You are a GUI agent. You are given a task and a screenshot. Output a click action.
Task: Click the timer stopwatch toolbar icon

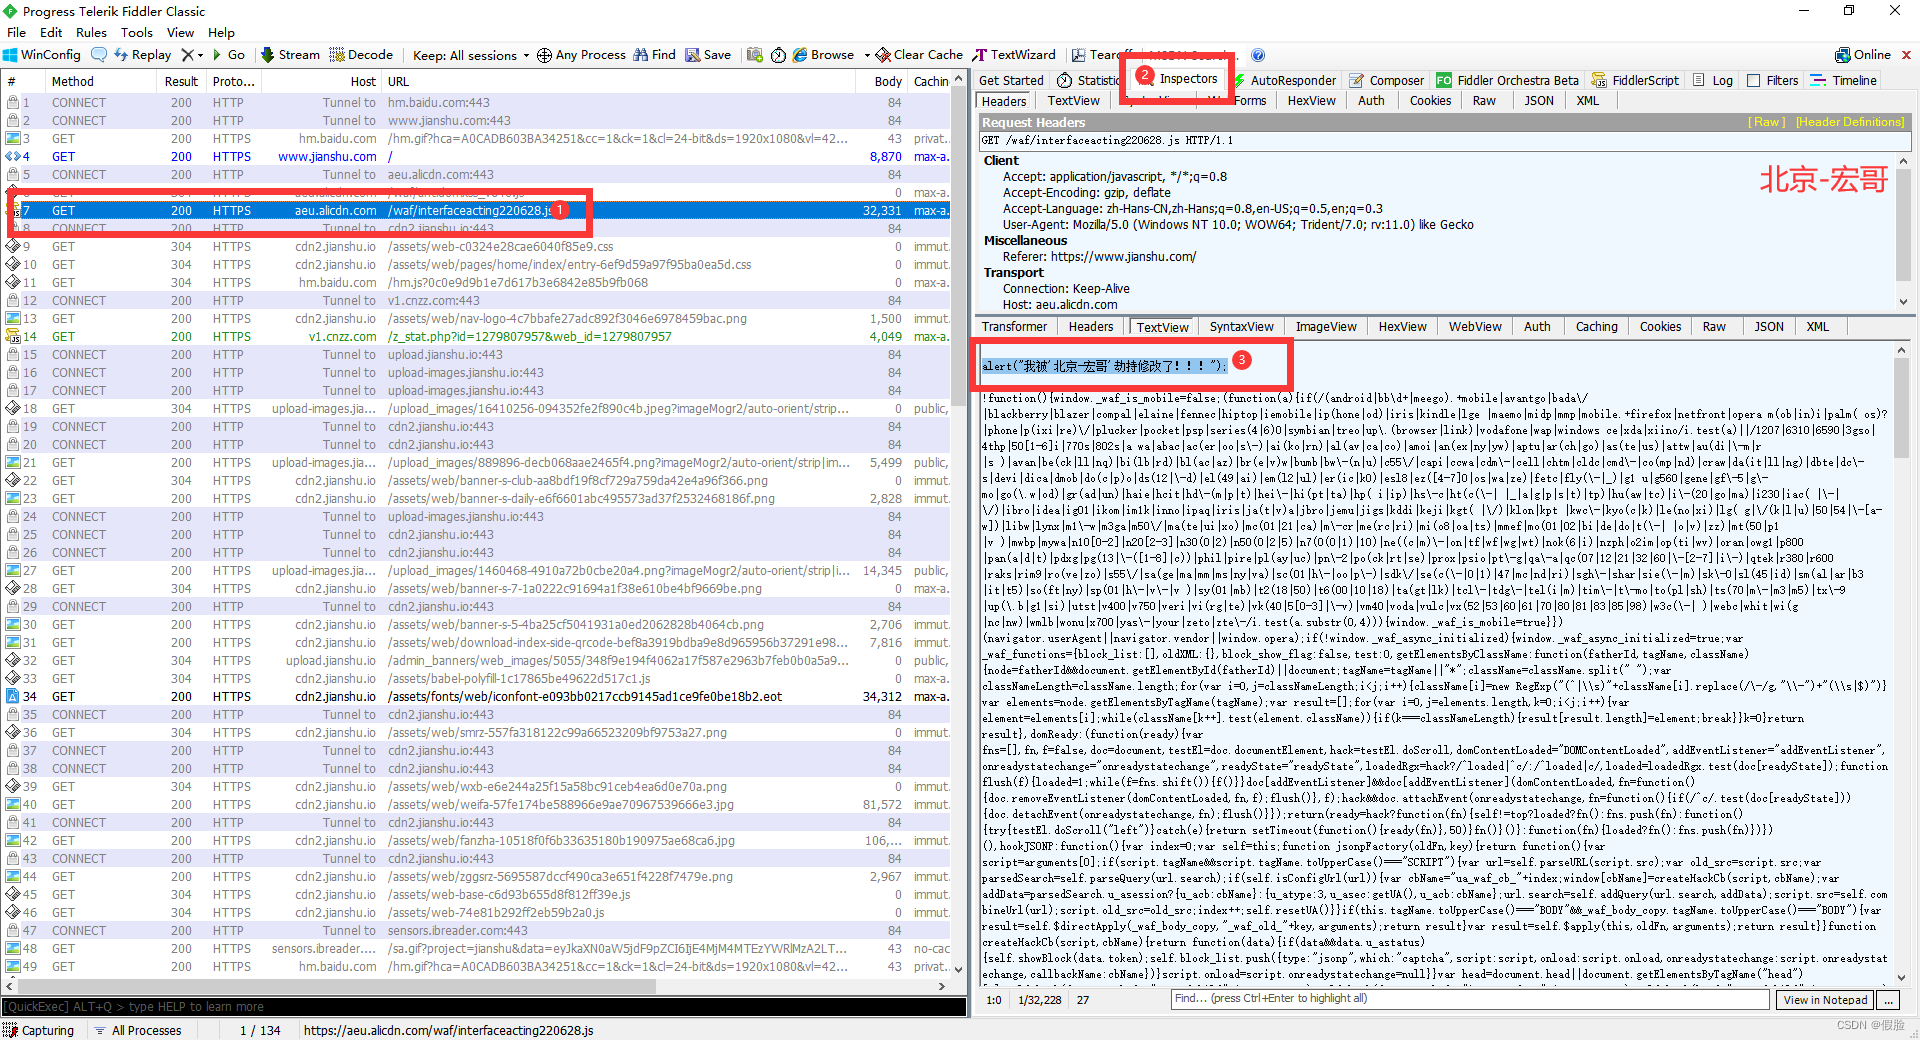(779, 55)
